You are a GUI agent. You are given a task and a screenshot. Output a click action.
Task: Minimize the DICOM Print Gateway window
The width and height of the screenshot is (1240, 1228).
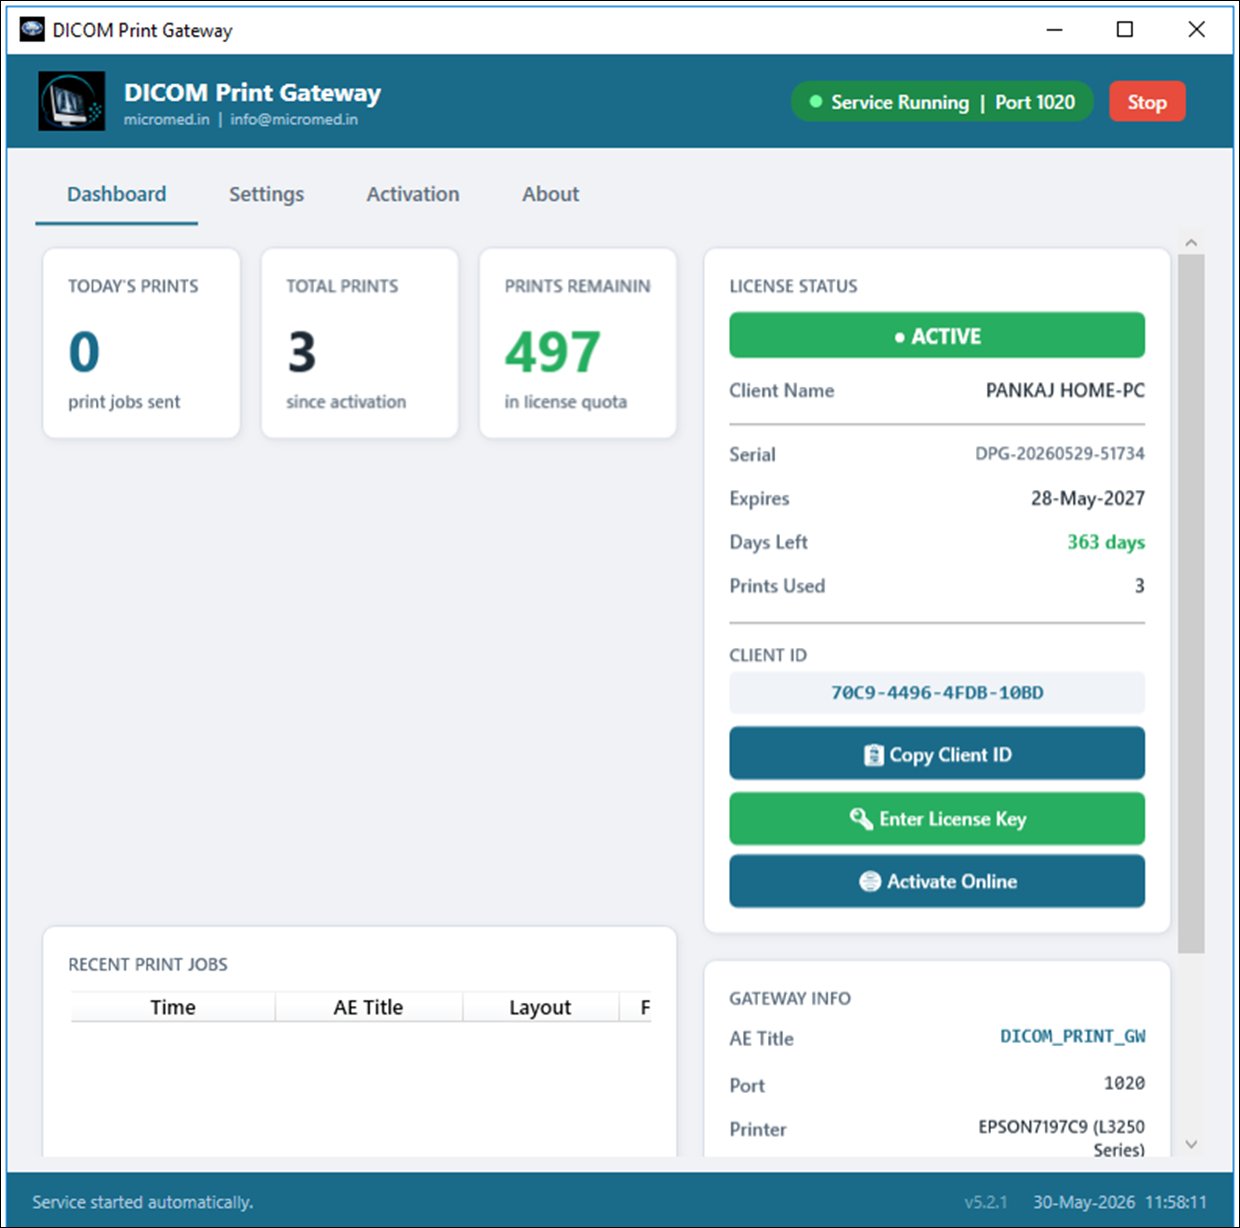tap(1054, 30)
